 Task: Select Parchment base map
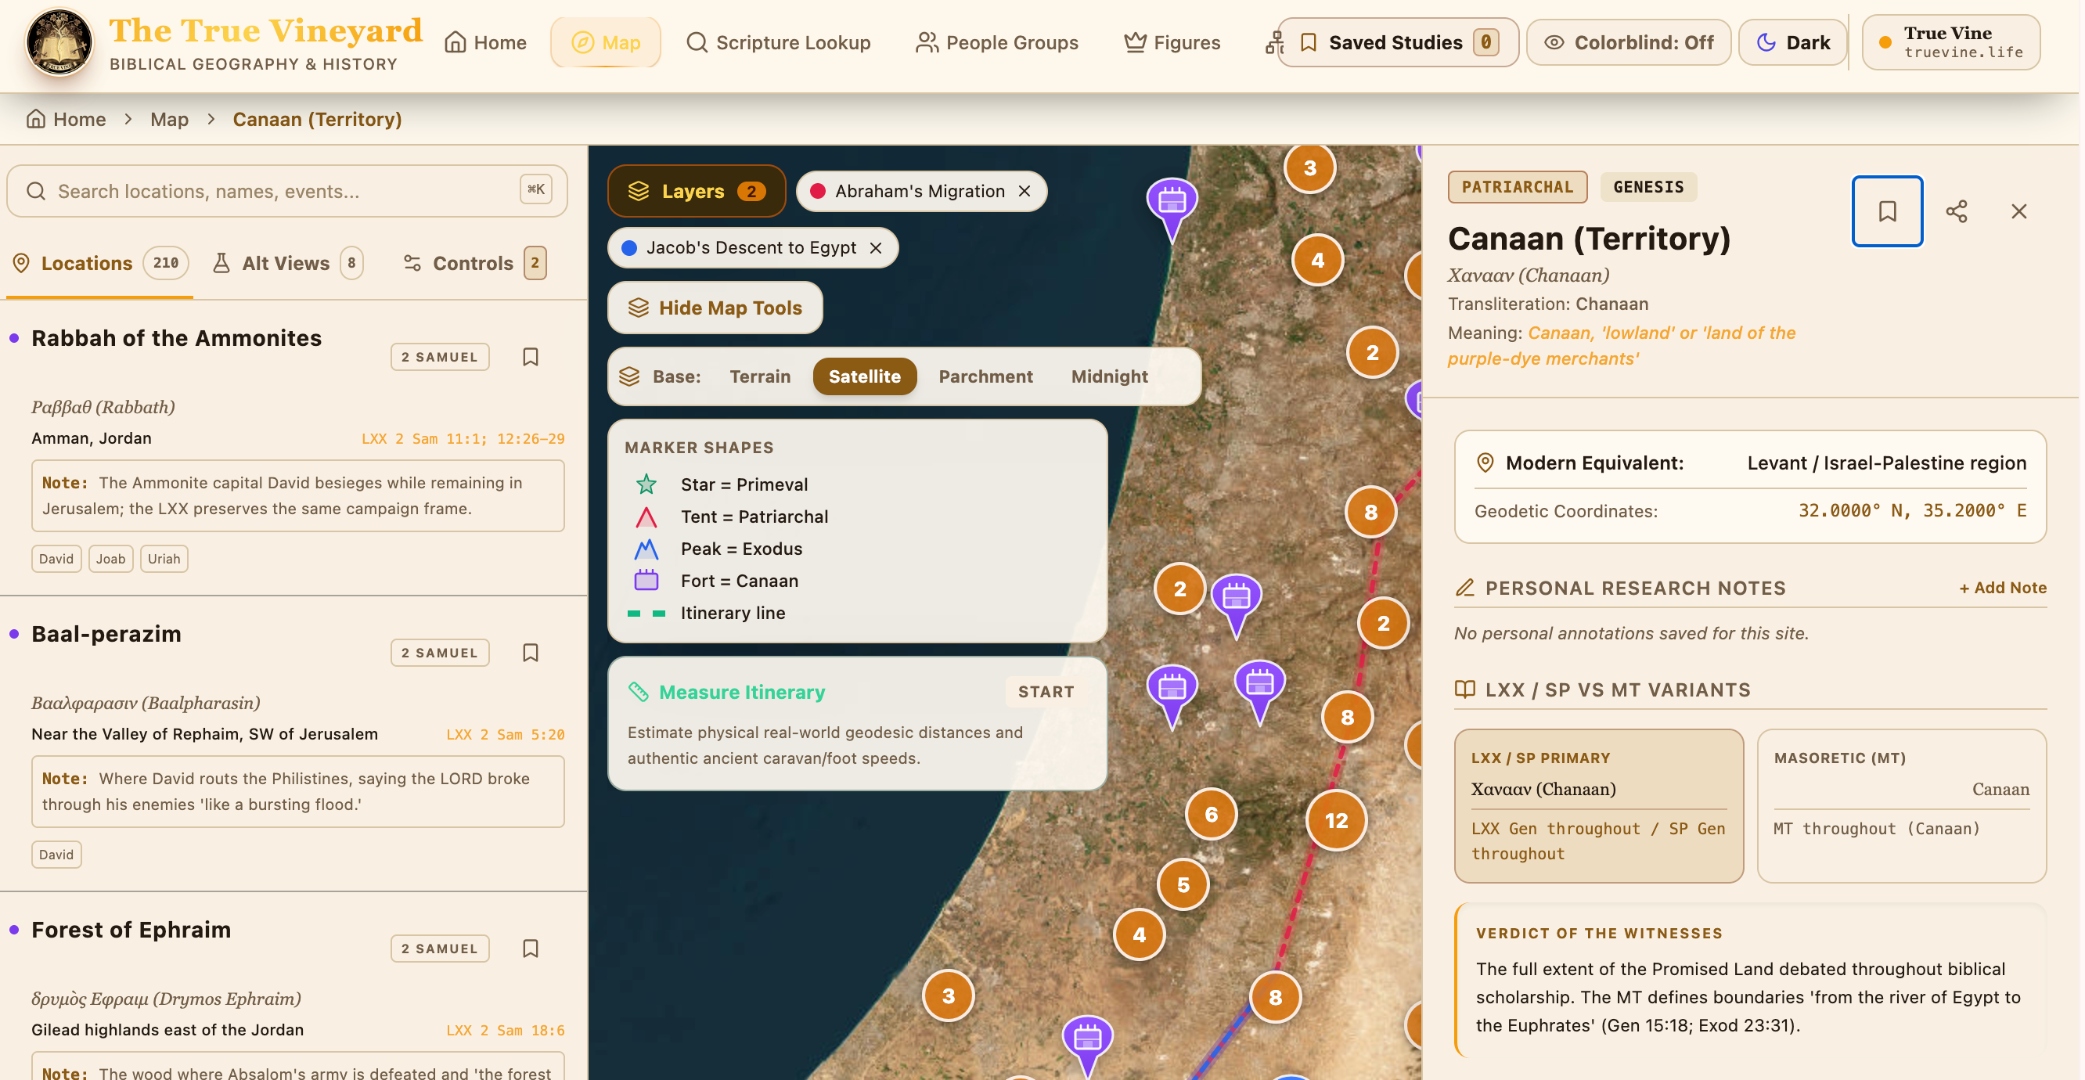(986, 377)
